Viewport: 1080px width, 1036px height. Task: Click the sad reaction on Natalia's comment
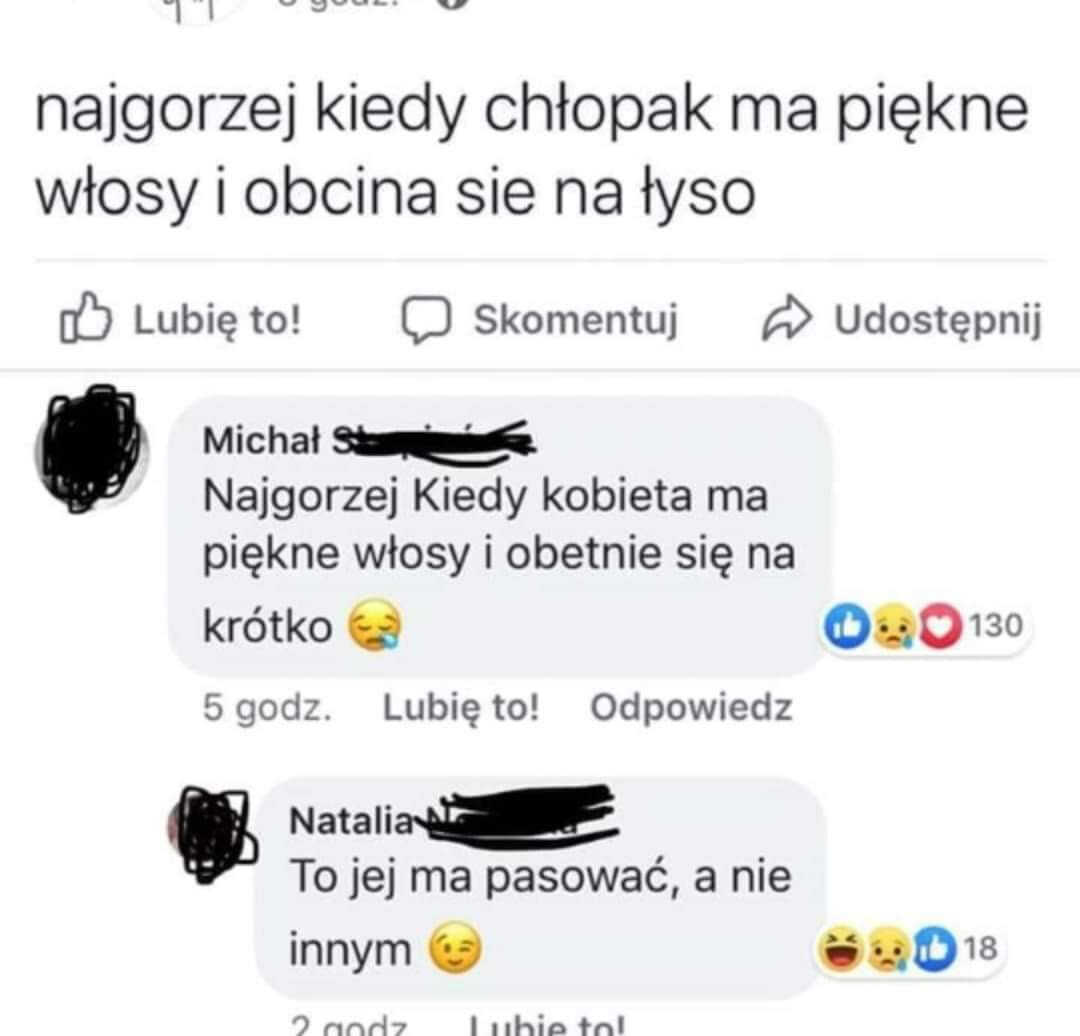[x=888, y=949]
